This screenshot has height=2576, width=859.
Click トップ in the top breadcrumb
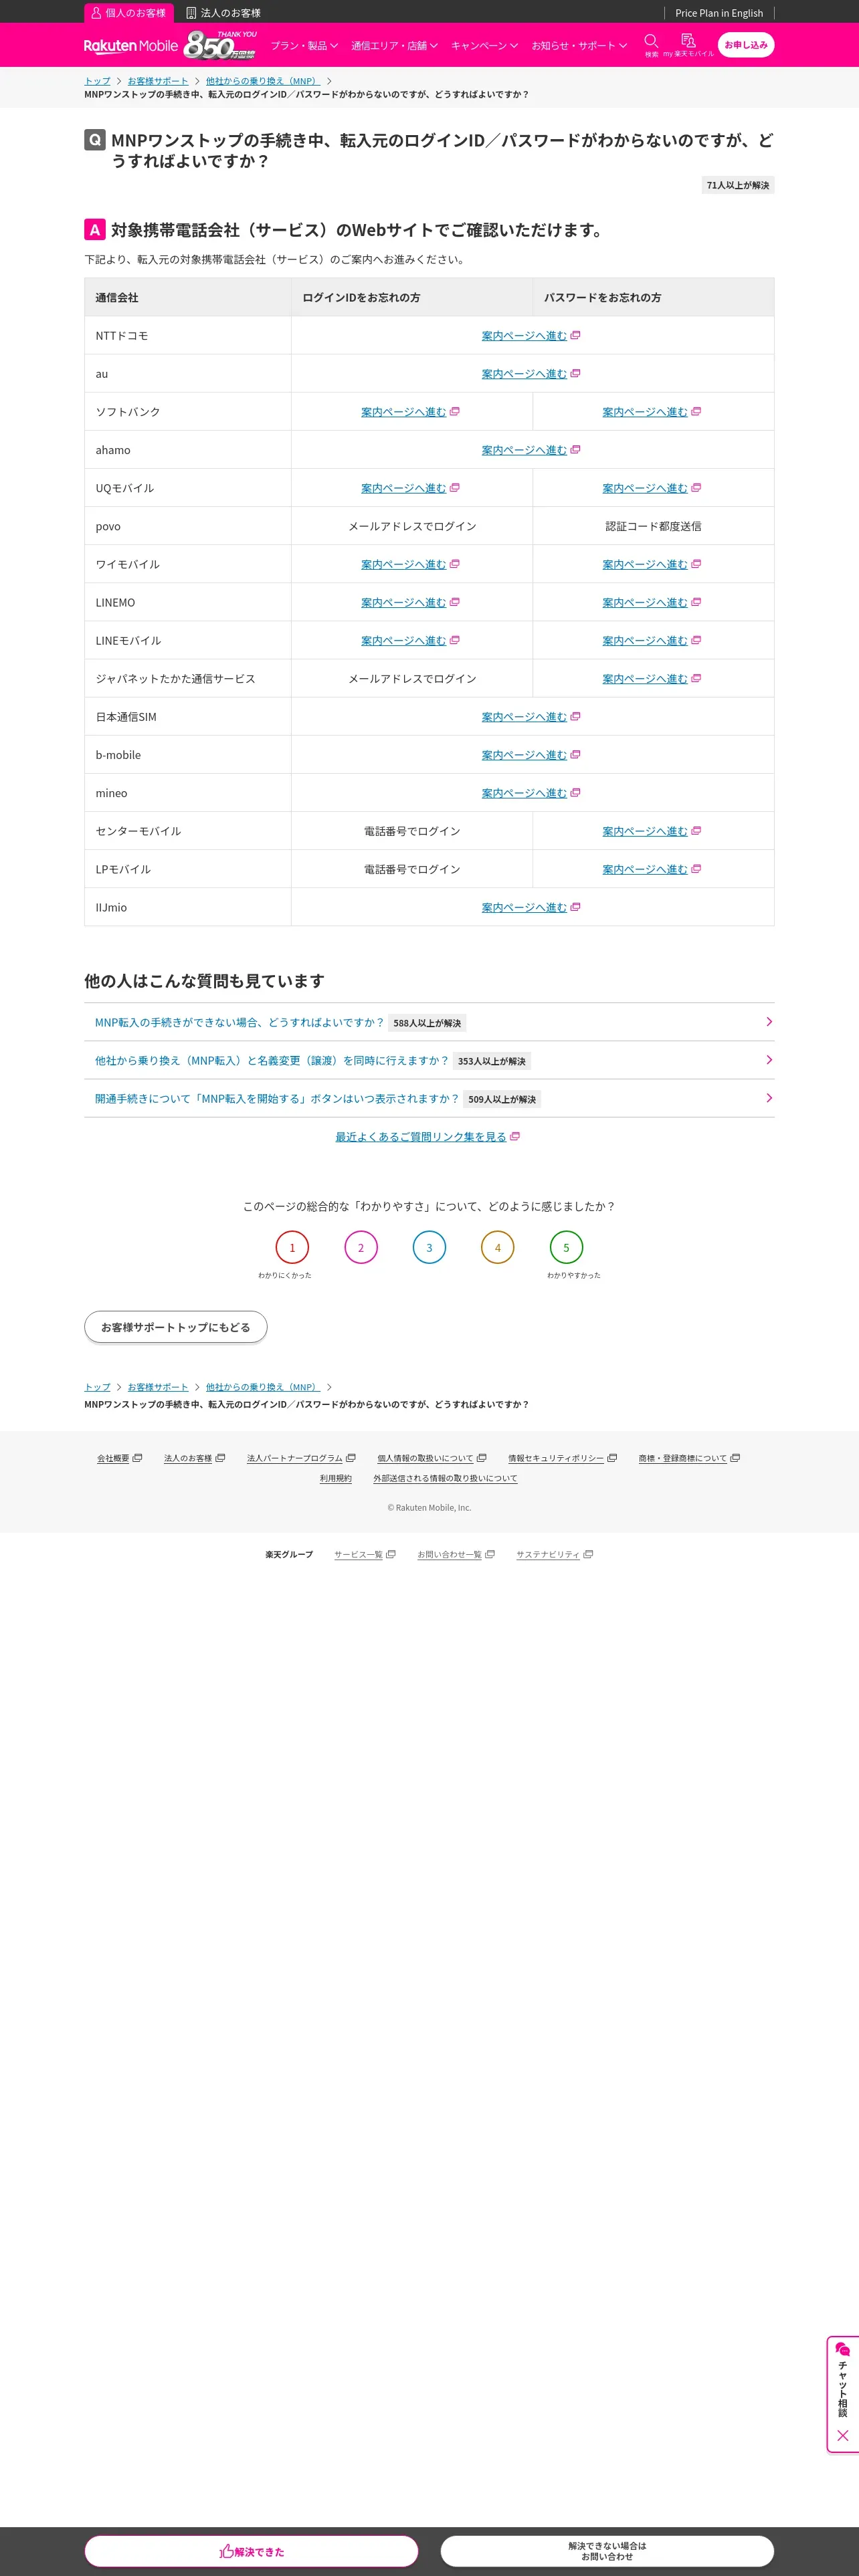click(97, 81)
